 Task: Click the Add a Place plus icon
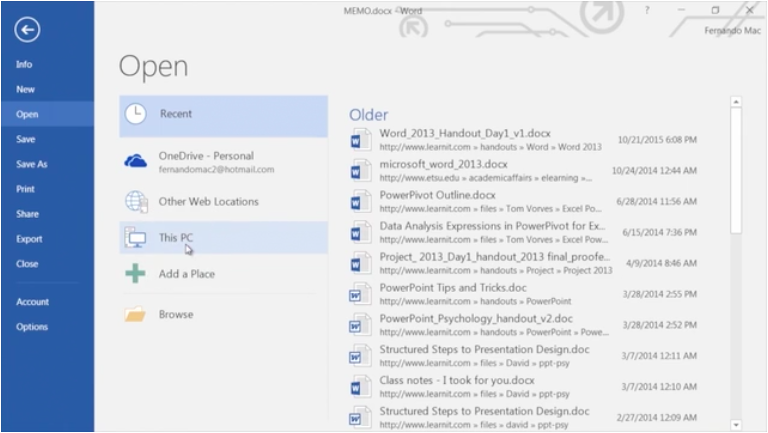click(135, 274)
